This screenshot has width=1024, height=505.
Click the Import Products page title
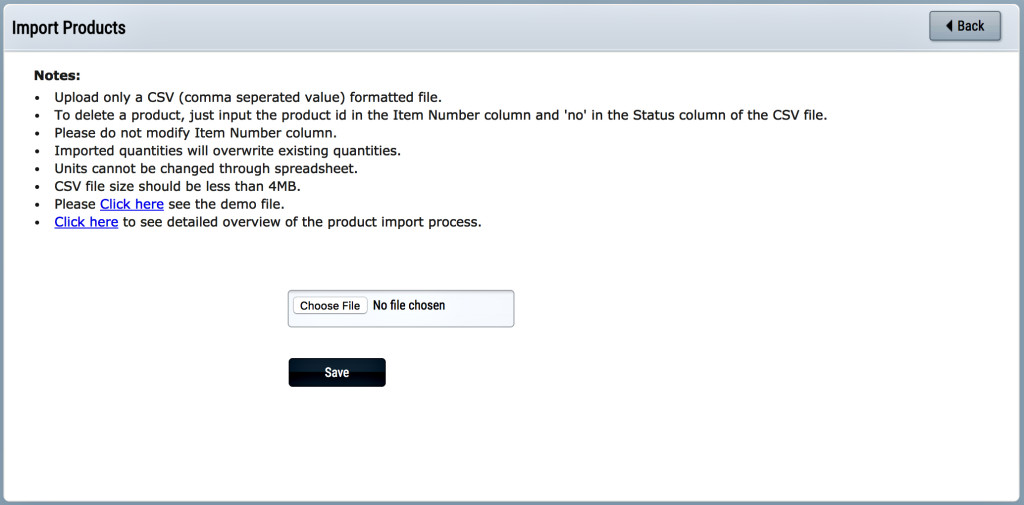coord(69,28)
